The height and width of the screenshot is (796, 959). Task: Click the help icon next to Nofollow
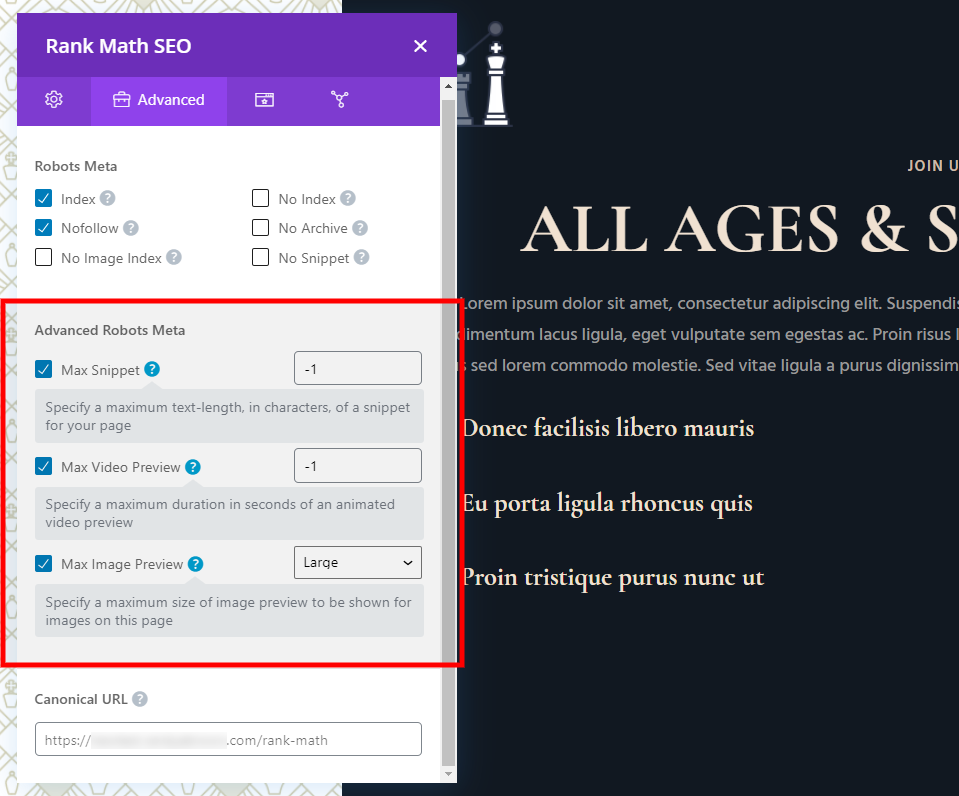tap(131, 228)
